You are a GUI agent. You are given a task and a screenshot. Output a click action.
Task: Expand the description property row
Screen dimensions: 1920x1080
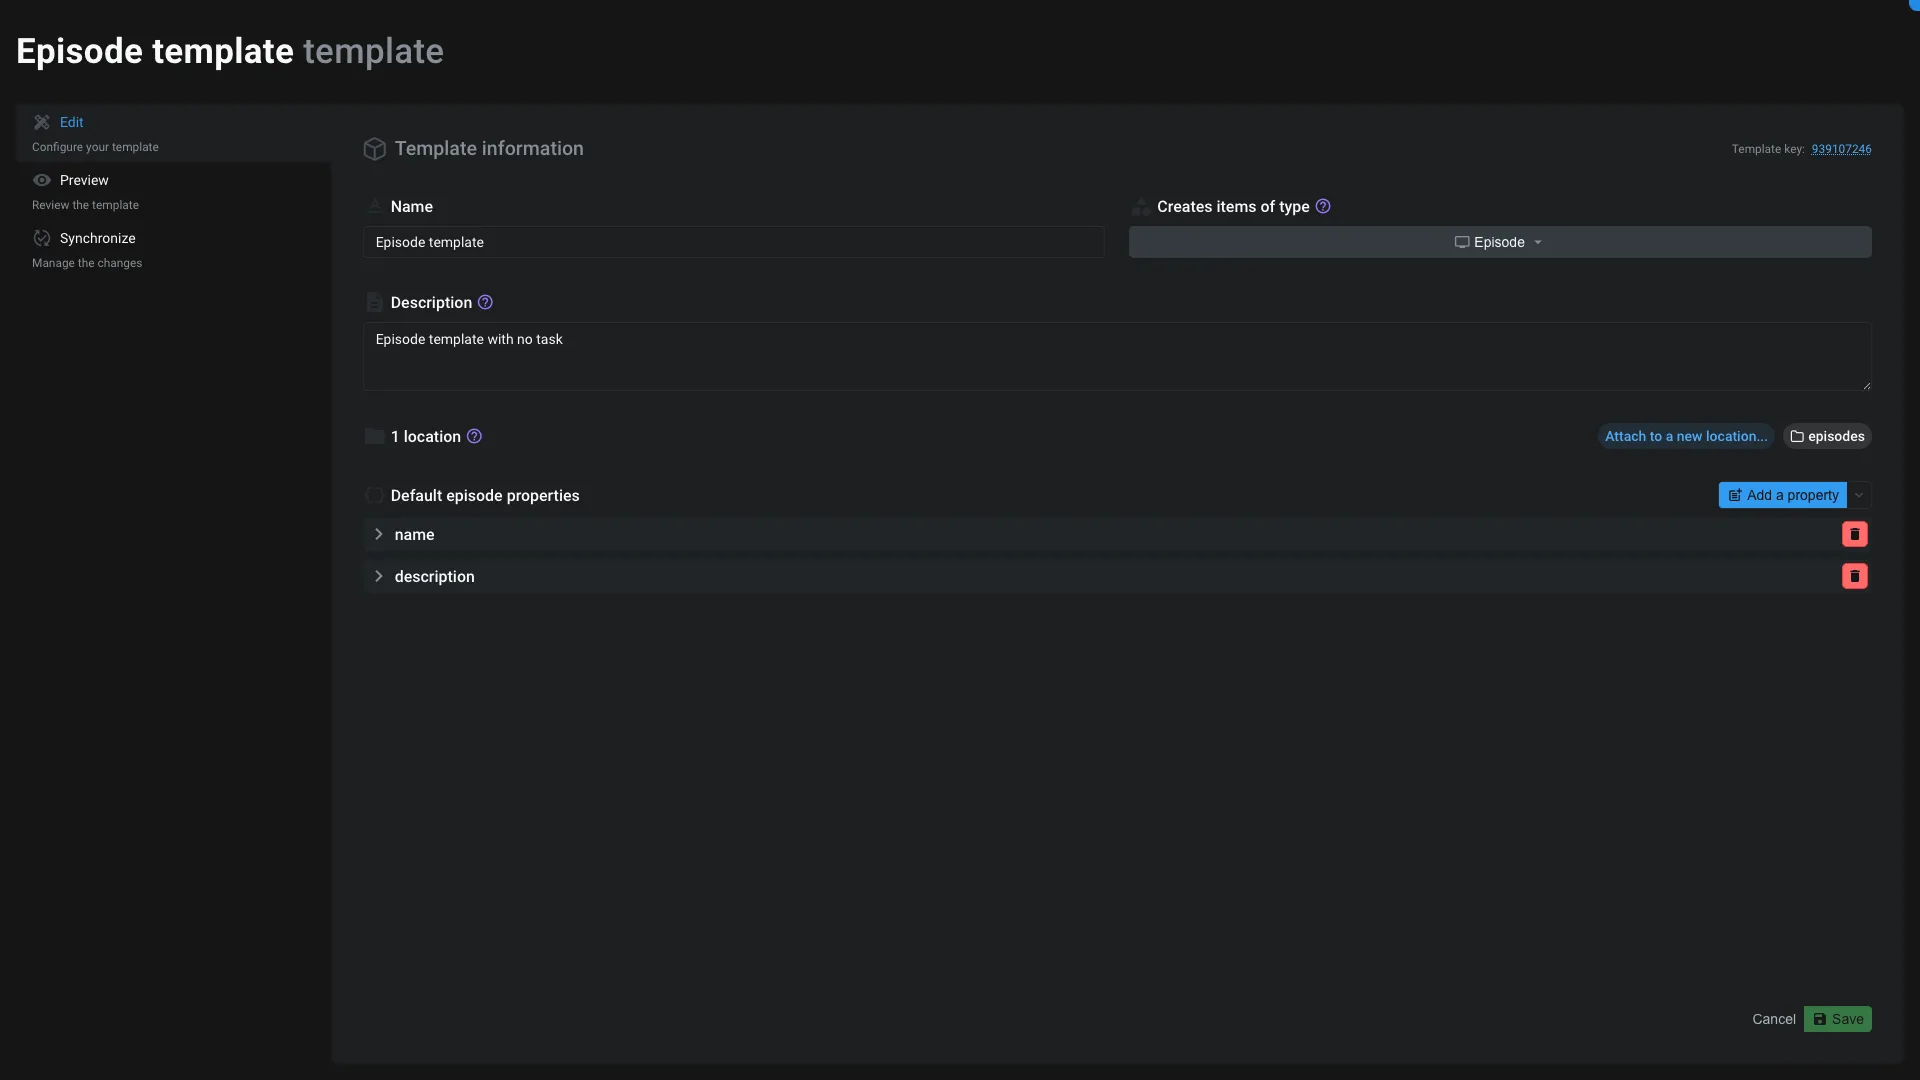pyautogui.click(x=378, y=576)
